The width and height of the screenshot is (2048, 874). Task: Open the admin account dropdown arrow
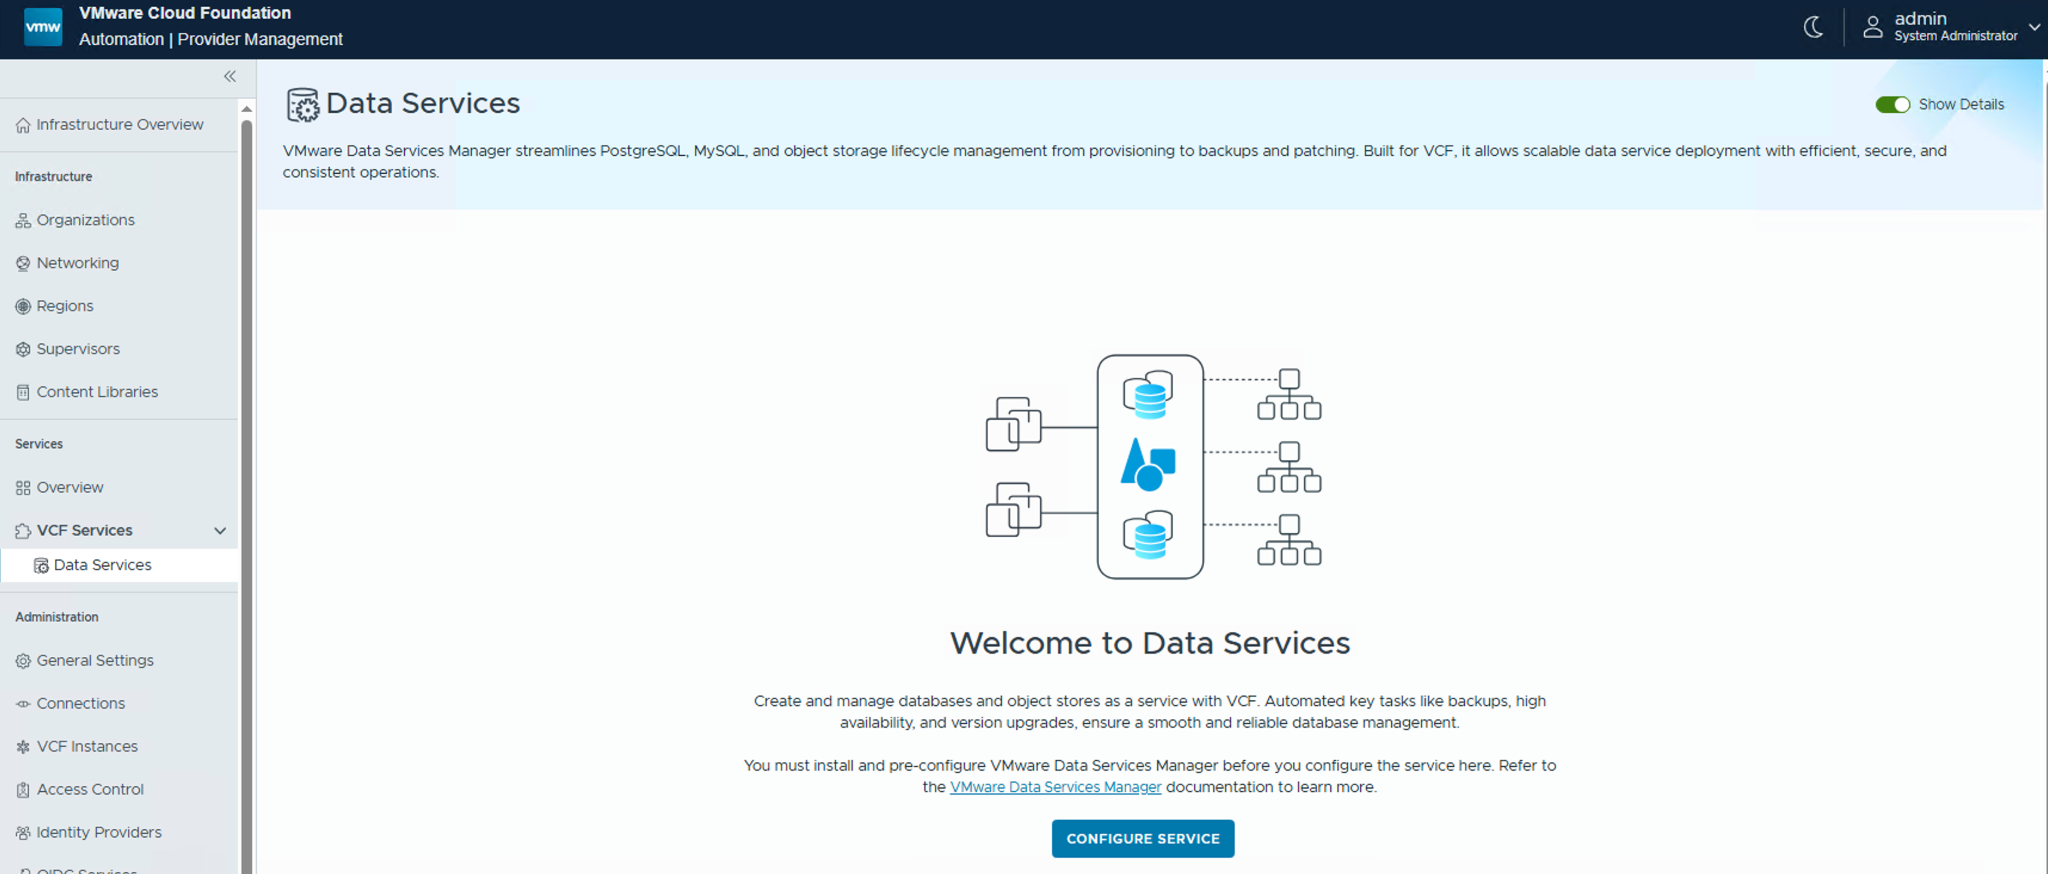coord(2034,27)
